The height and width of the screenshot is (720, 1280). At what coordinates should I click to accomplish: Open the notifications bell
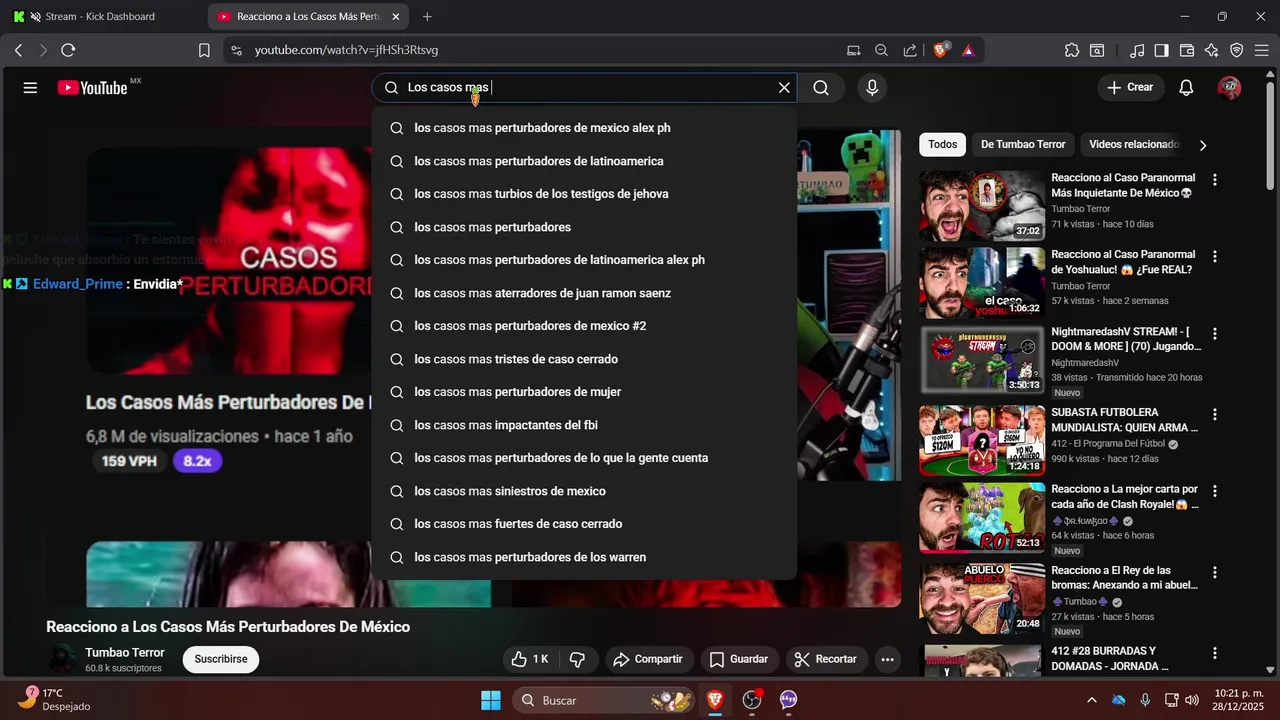tap(1186, 88)
